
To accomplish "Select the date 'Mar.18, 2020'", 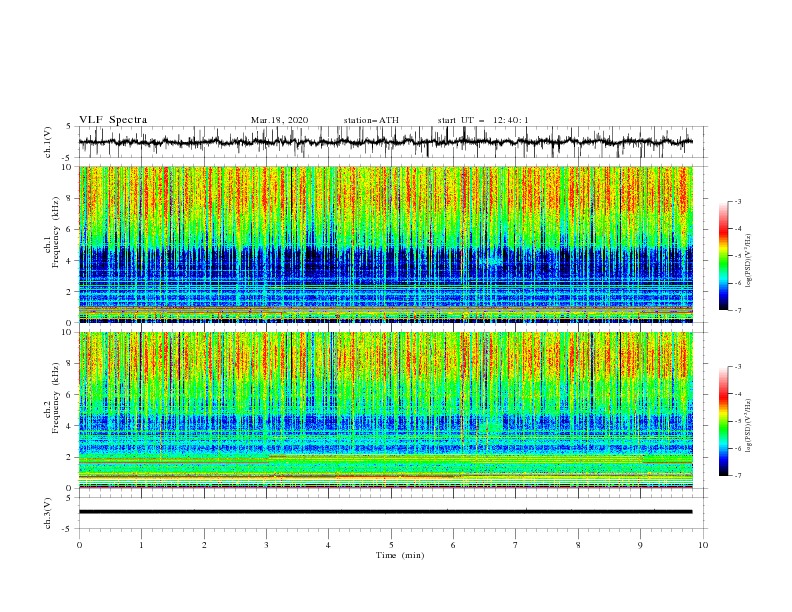I will [279, 120].
